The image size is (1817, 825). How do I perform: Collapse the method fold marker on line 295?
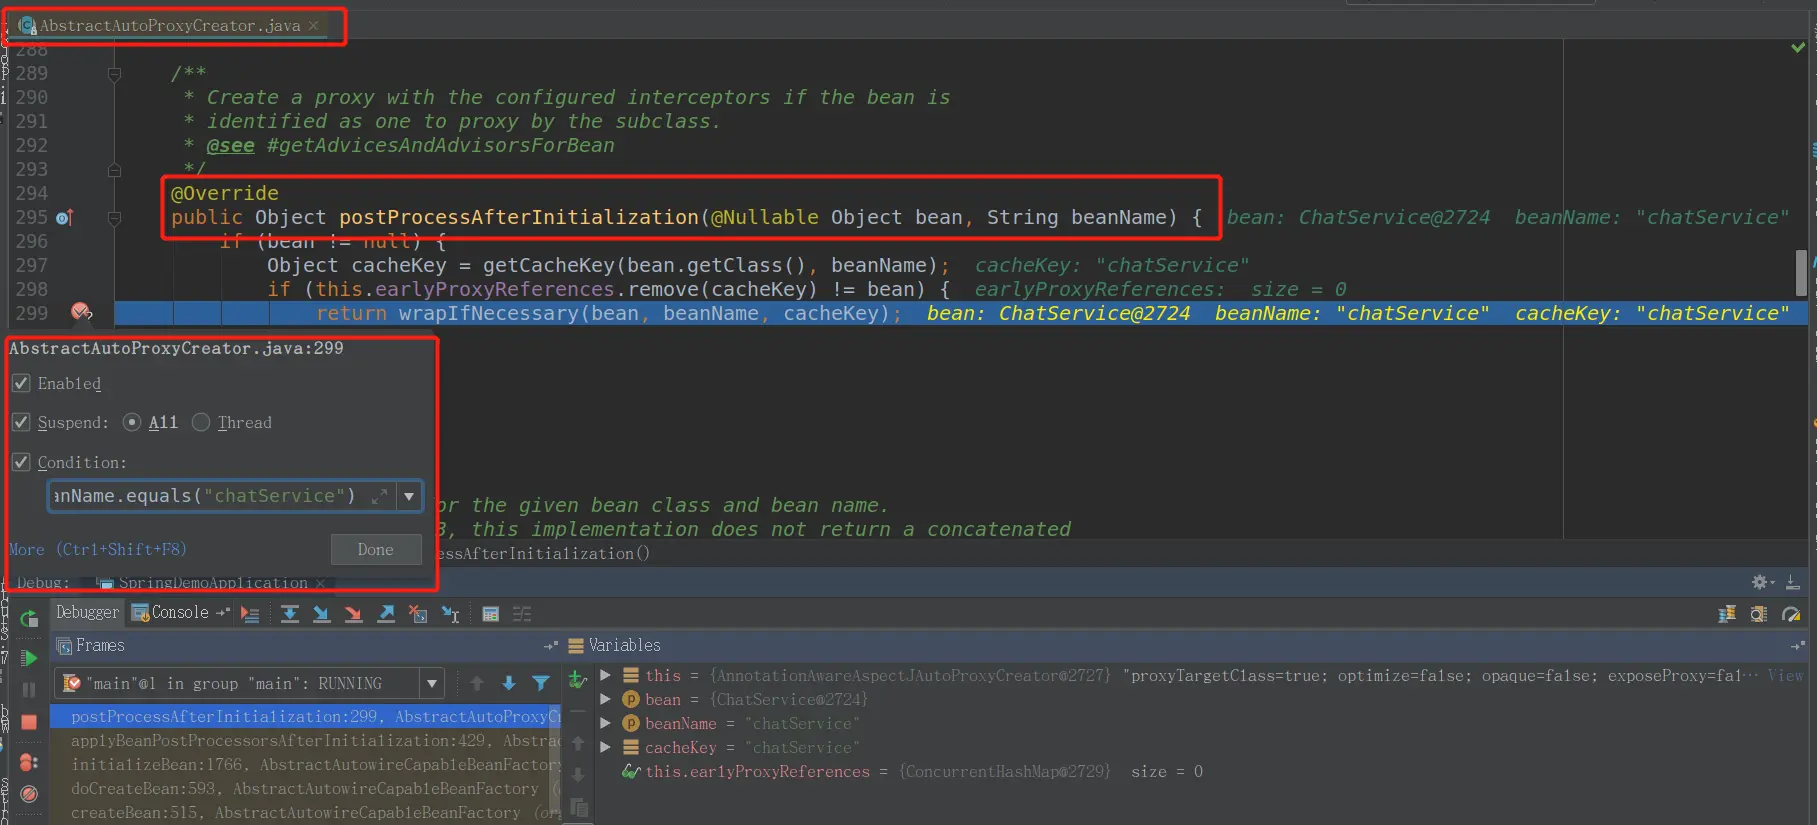114,217
